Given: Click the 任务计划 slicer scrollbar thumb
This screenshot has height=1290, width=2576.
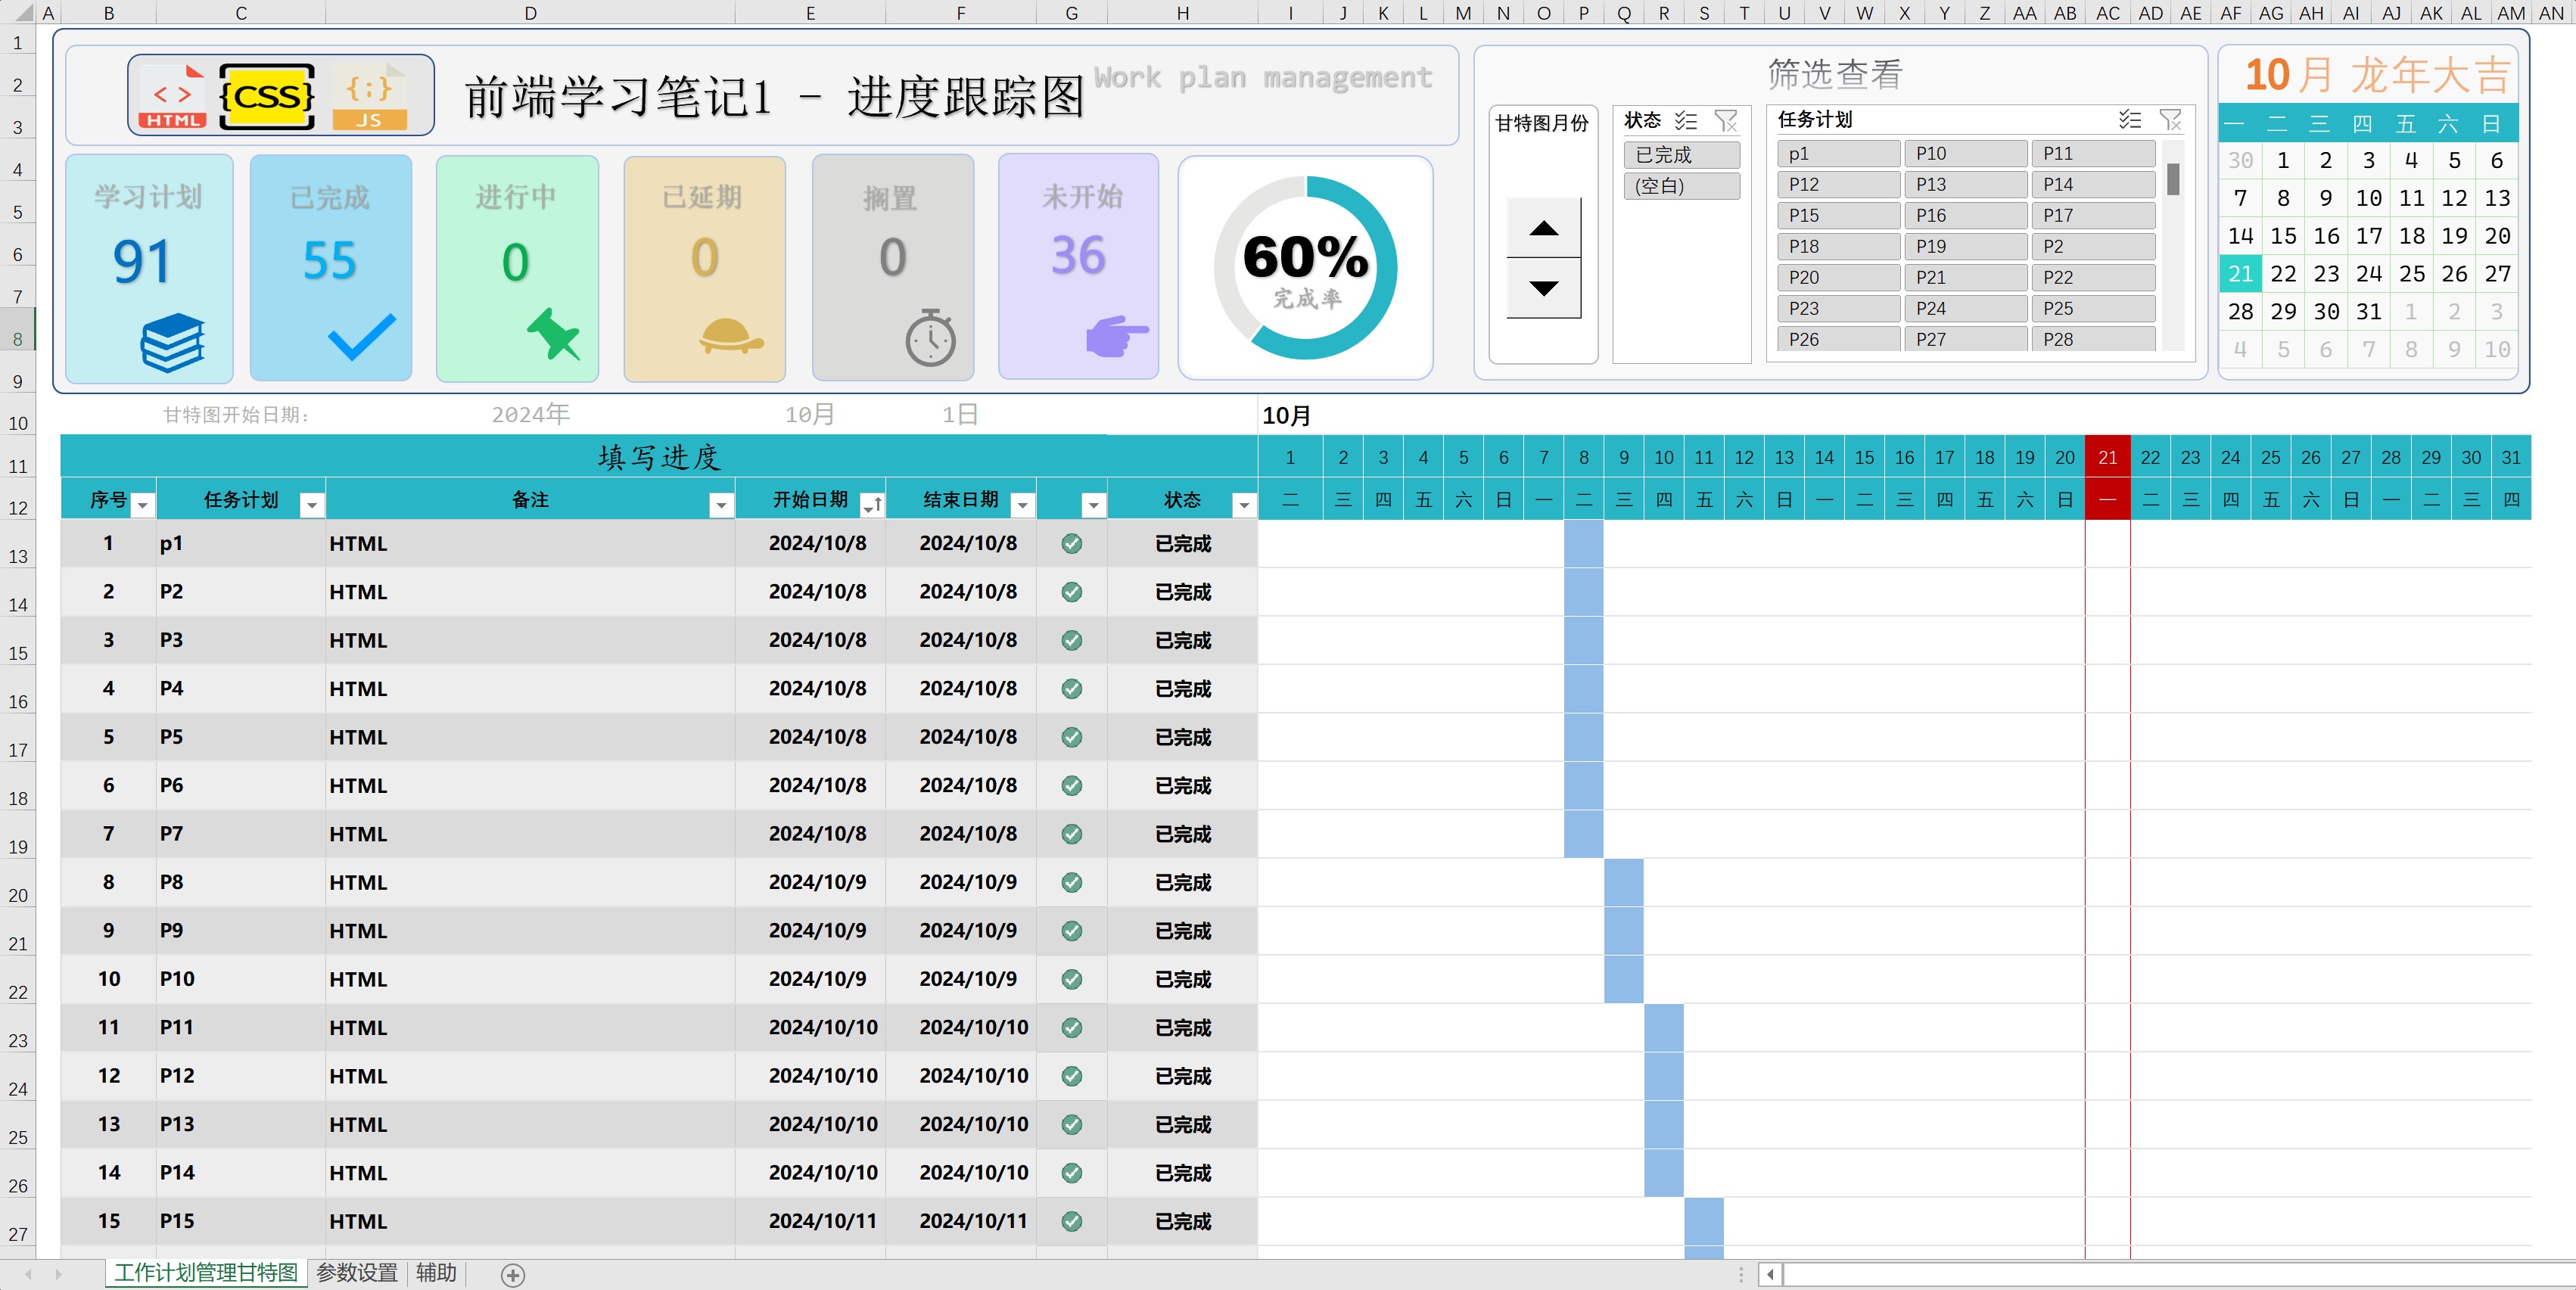Looking at the screenshot, I should (x=2173, y=179).
